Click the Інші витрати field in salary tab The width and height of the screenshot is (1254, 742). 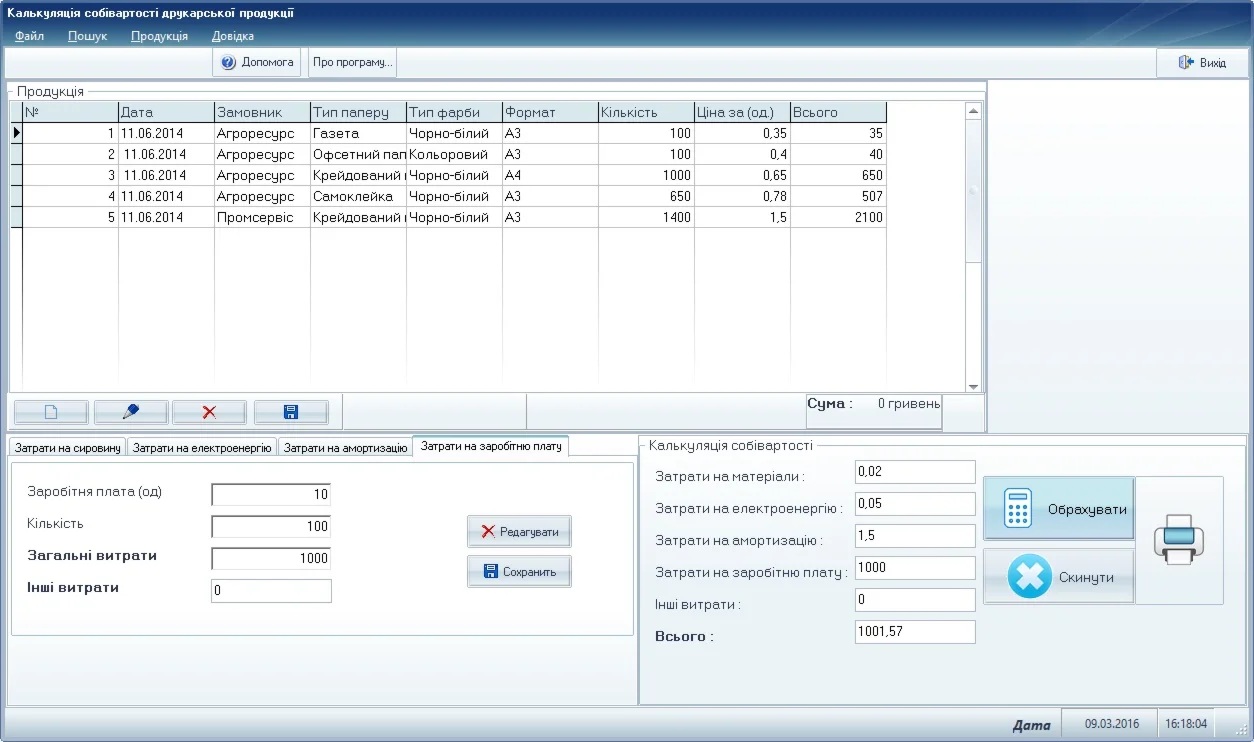(271, 591)
